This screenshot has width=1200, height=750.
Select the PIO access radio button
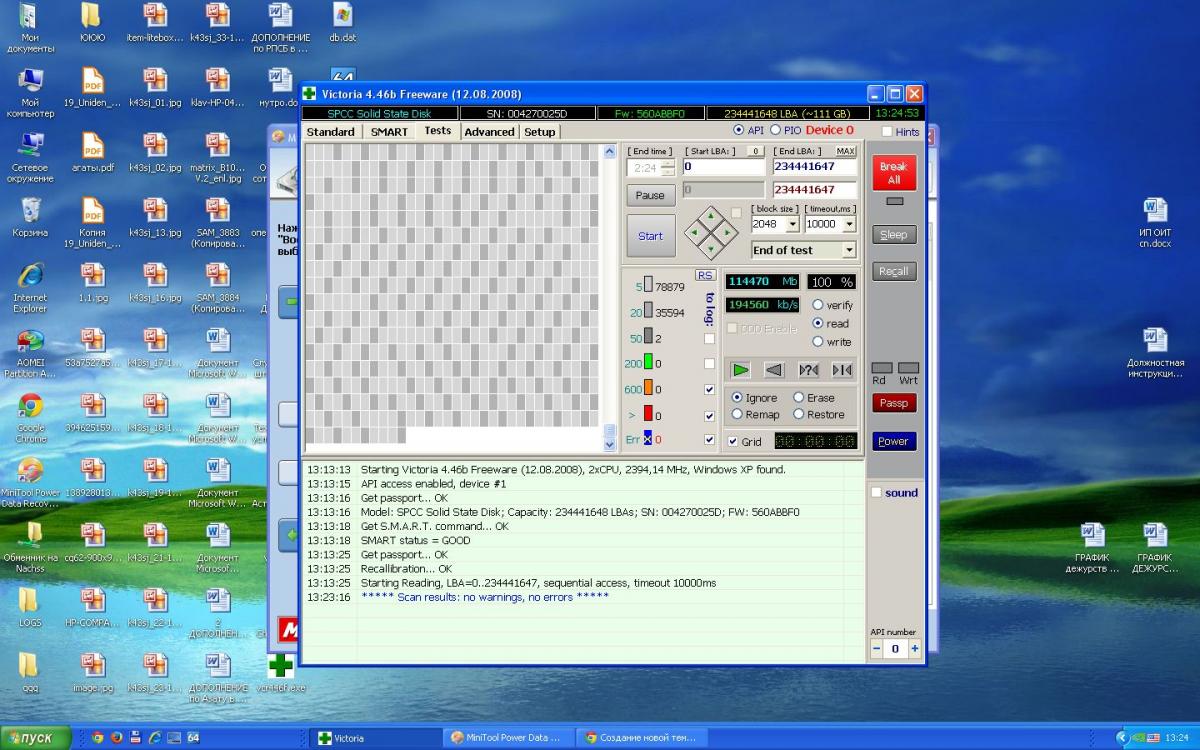point(776,130)
